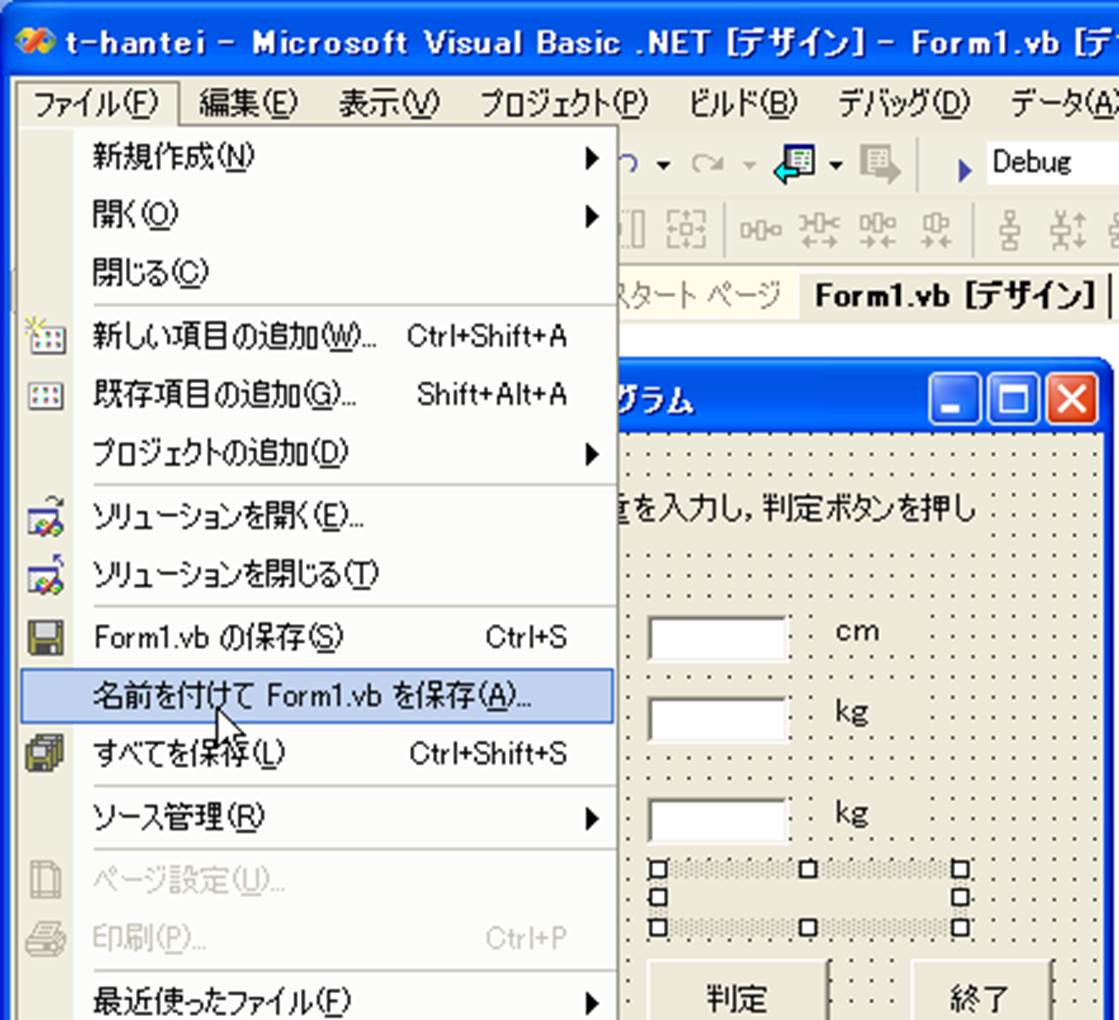Click the 終了 button on the form
Screen dimensions: 1119x1020
981,996
